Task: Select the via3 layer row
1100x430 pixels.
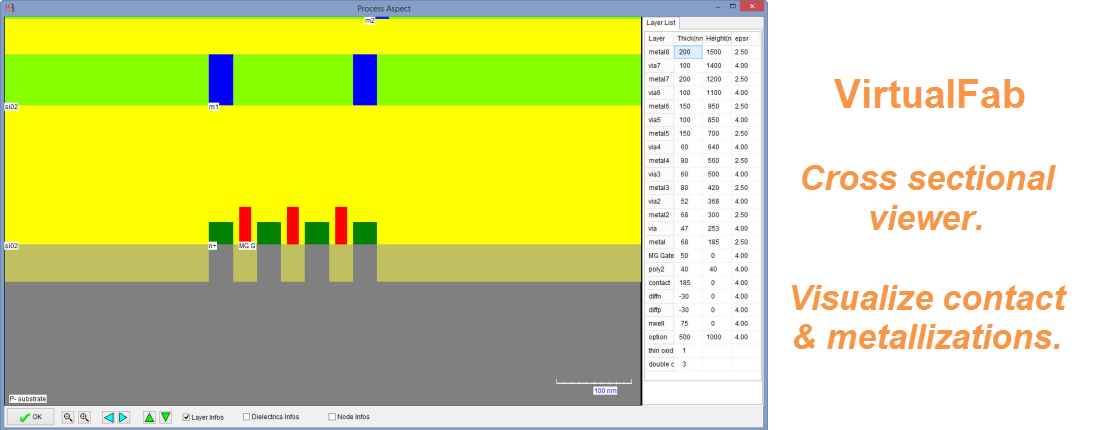Action: coord(703,174)
